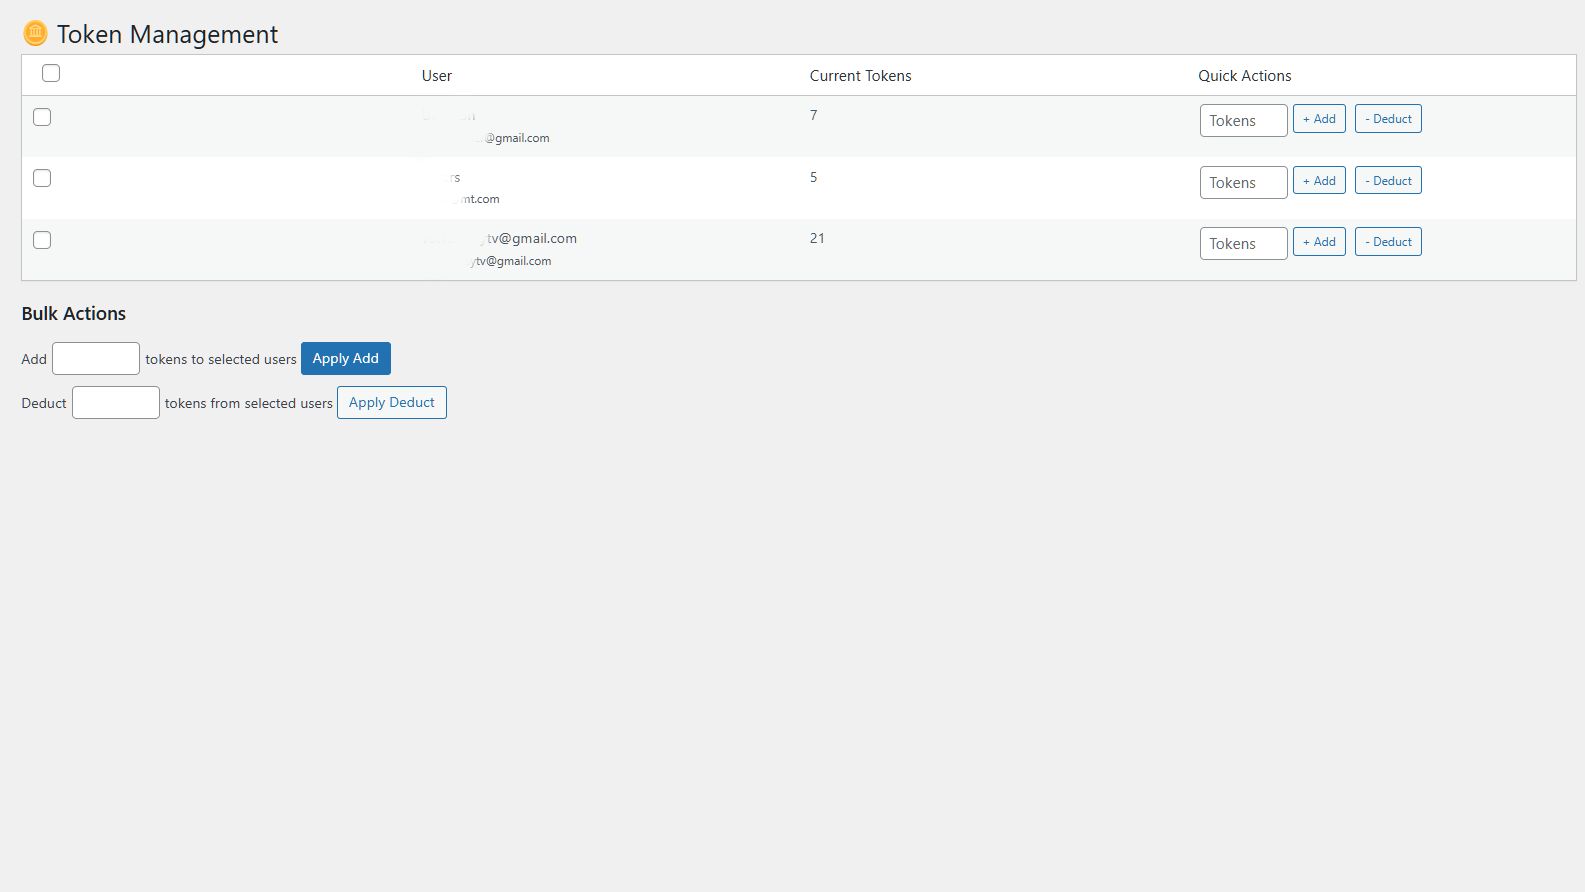Screen dimensions: 1585x892
Task: Toggle the select-all checkbox in table header
Action: coord(51,73)
